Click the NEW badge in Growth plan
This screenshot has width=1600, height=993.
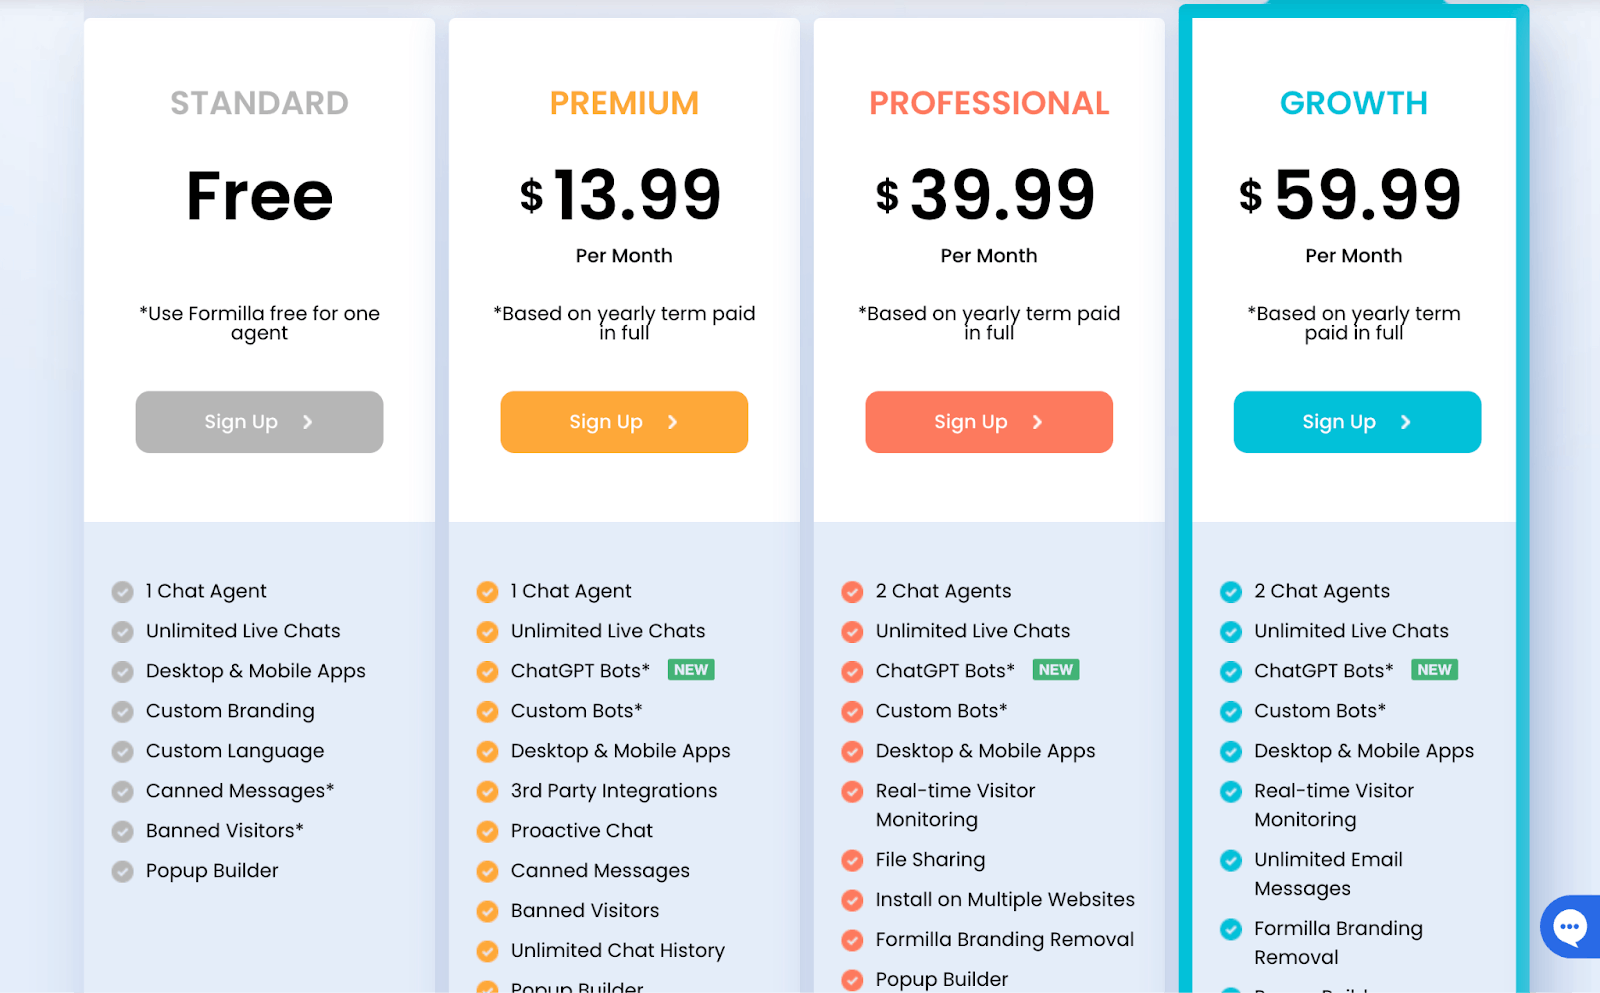tap(1435, 670)
